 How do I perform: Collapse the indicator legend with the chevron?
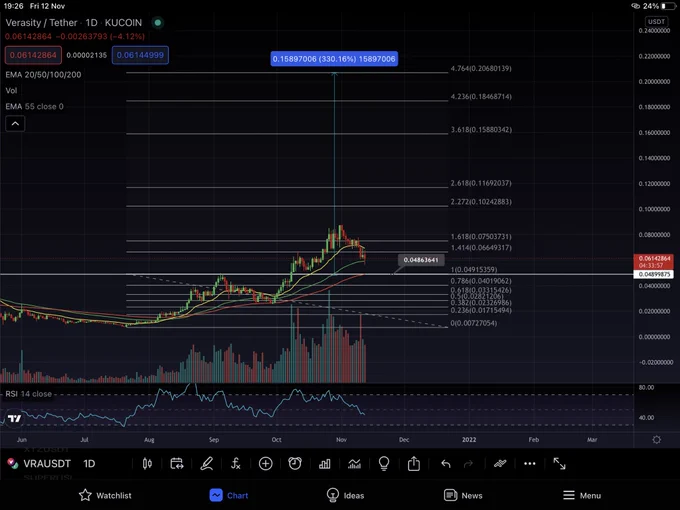[x=15, y=124]
